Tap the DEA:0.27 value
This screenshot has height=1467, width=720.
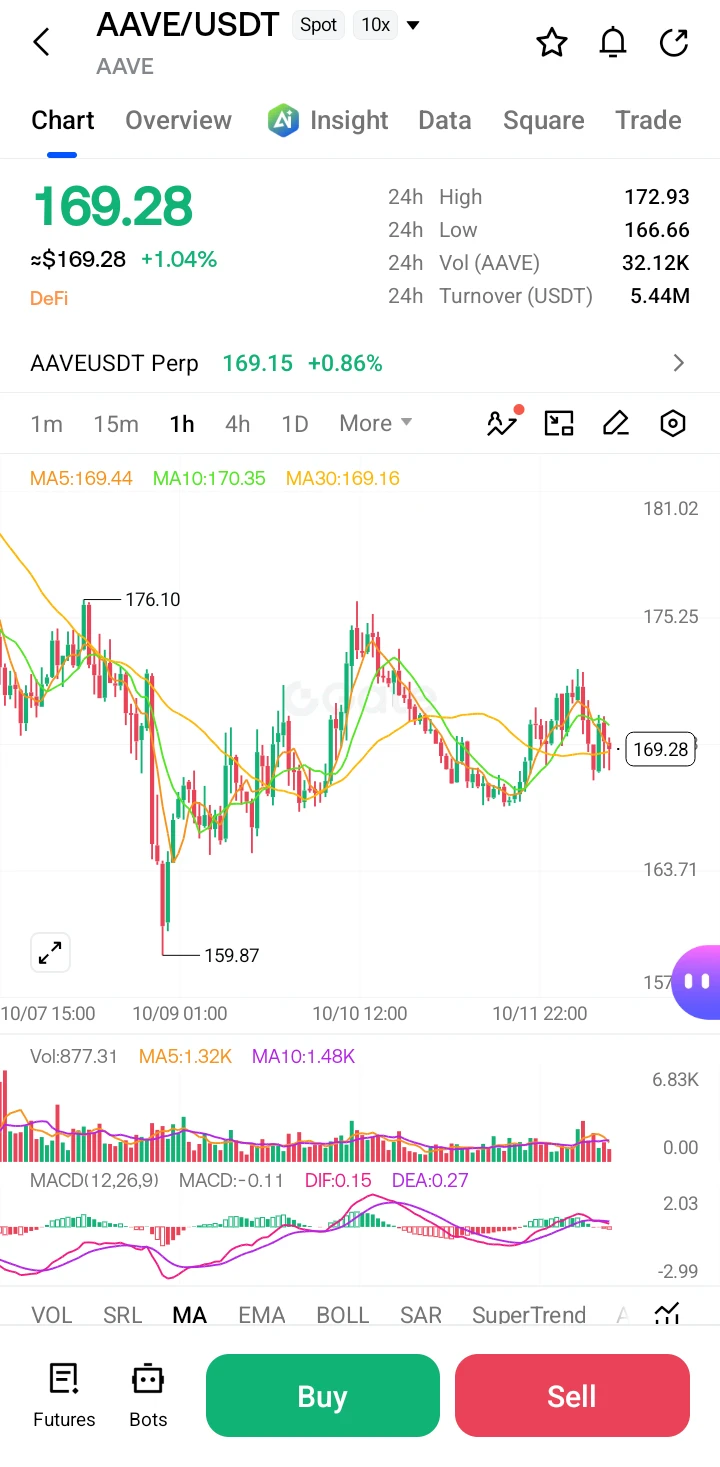click(430, 1180)
